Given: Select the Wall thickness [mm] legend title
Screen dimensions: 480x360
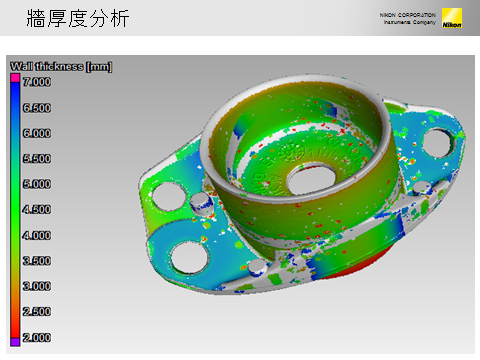Looking at the screenshot, I should point(61,67).
